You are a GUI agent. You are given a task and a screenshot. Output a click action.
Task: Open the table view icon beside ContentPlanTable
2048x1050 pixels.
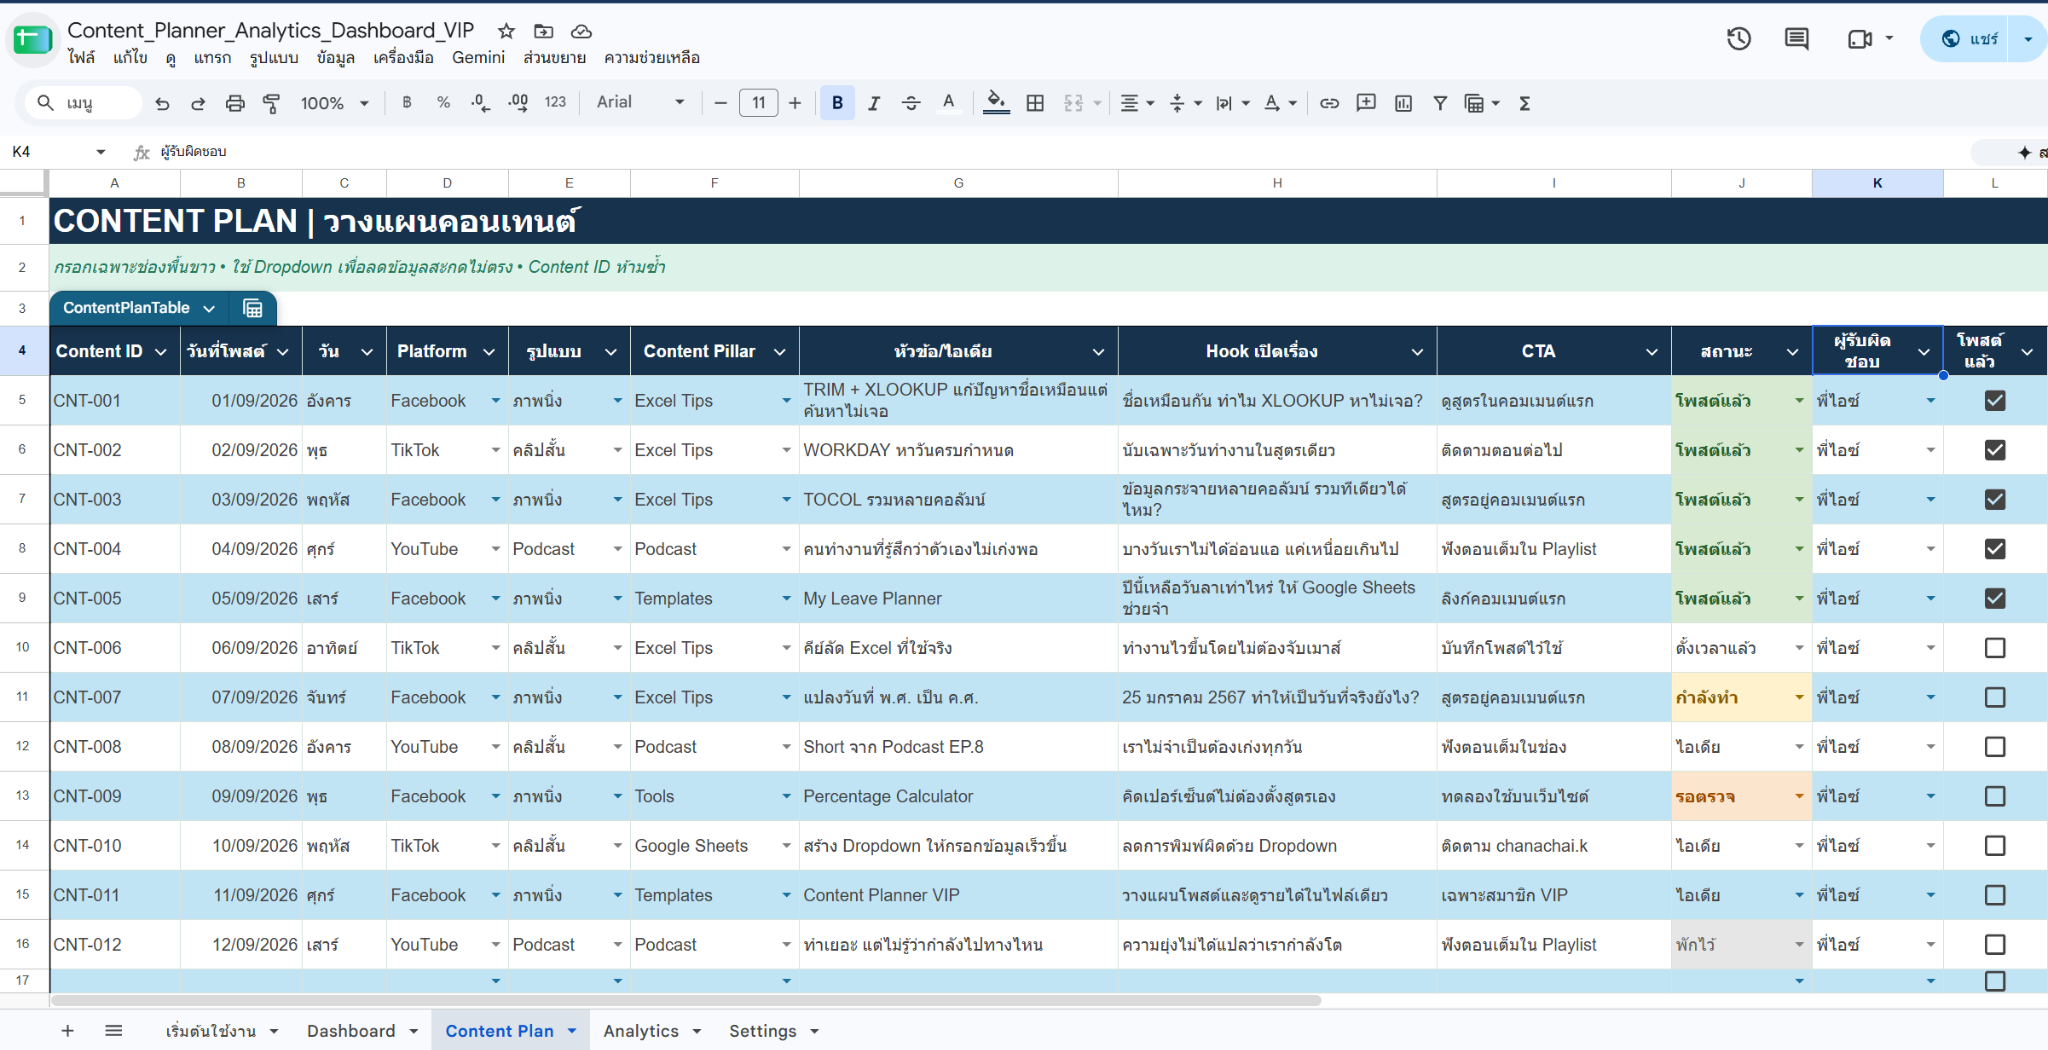coord(253,308)
